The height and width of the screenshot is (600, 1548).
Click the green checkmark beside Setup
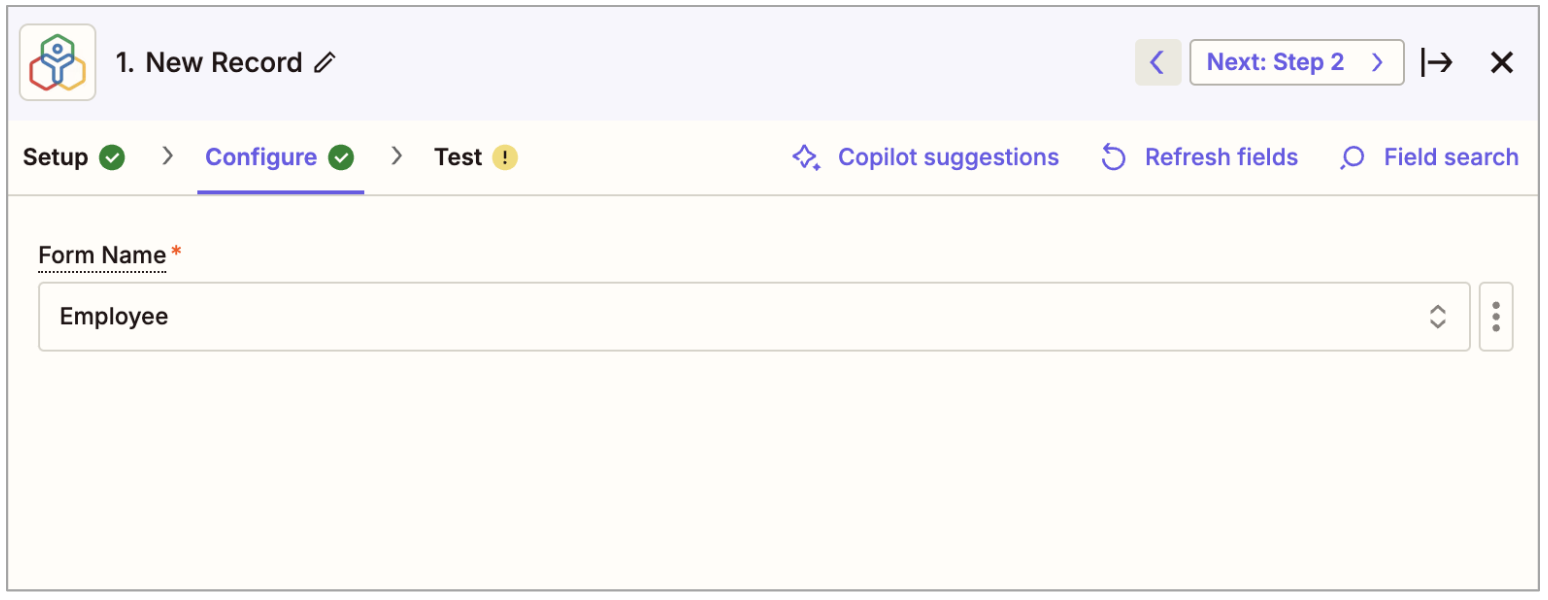[113, 158]
